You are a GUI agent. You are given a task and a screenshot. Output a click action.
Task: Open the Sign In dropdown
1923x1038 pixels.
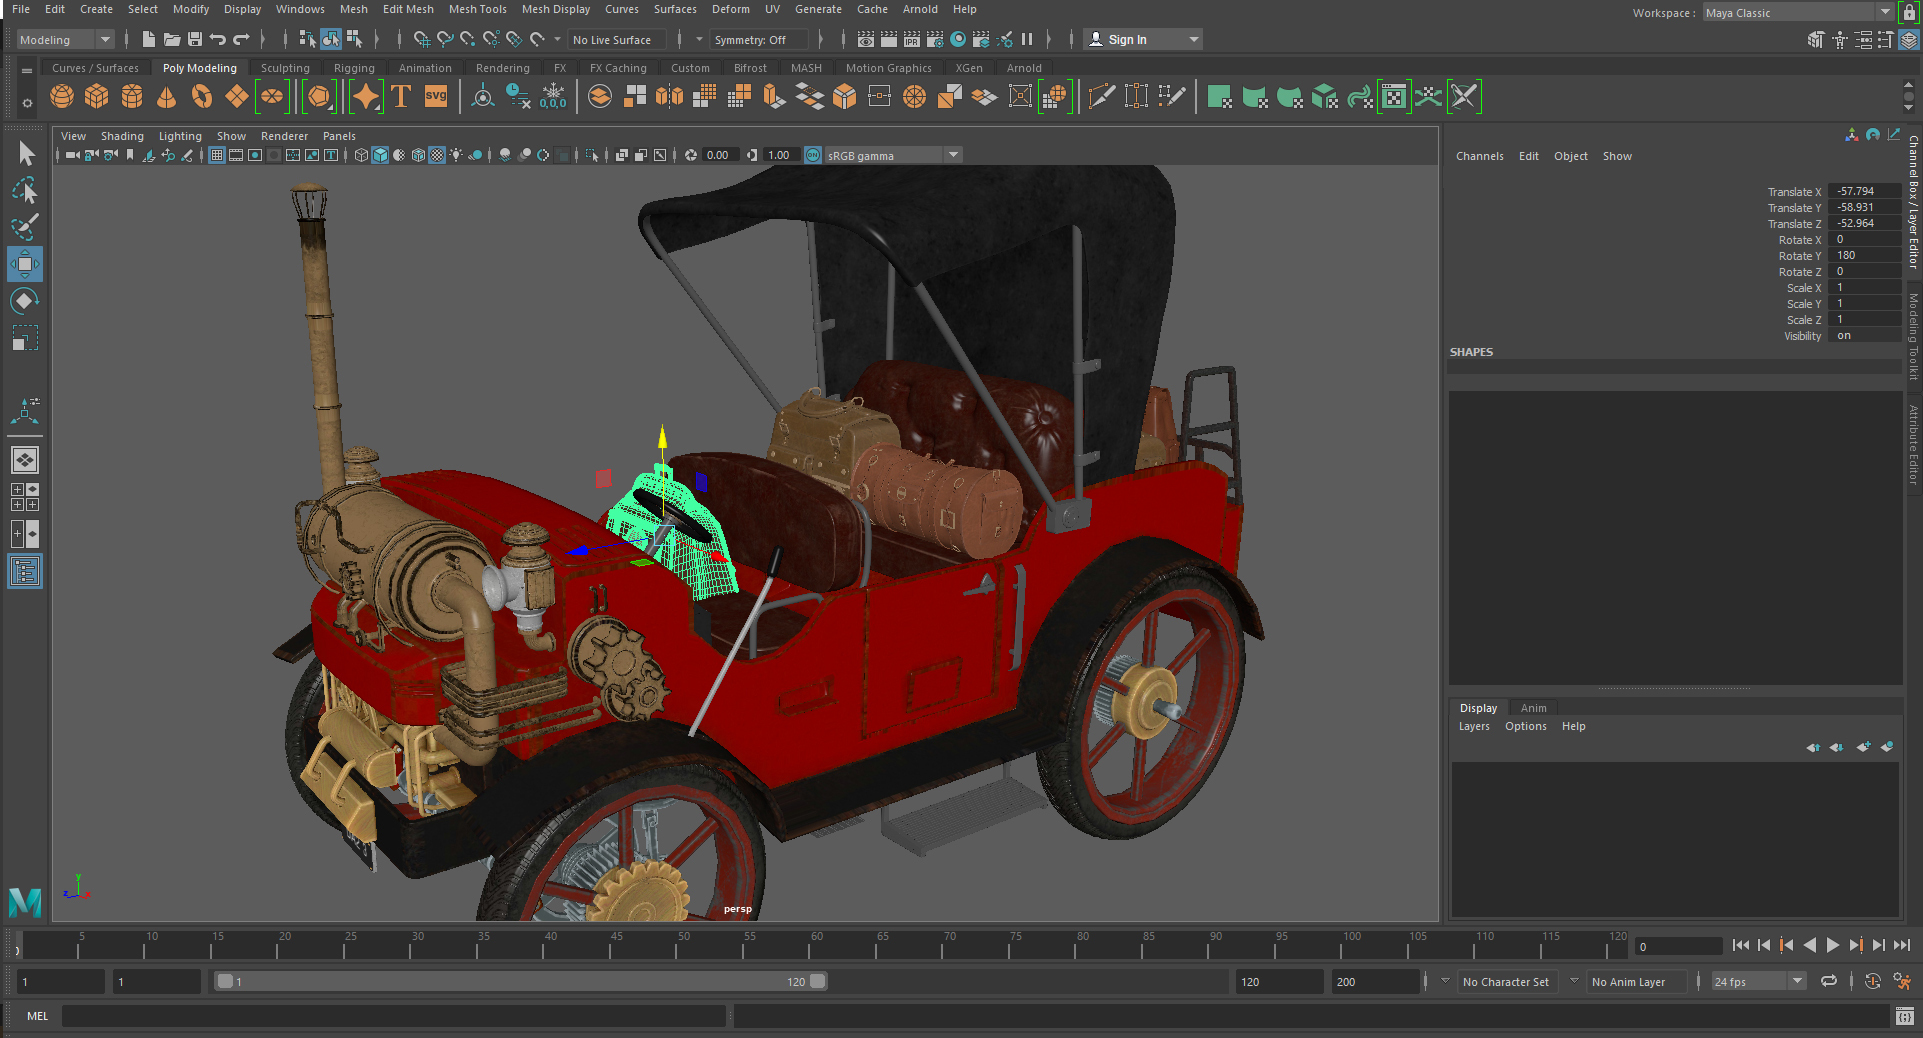tap(1143, 40)
